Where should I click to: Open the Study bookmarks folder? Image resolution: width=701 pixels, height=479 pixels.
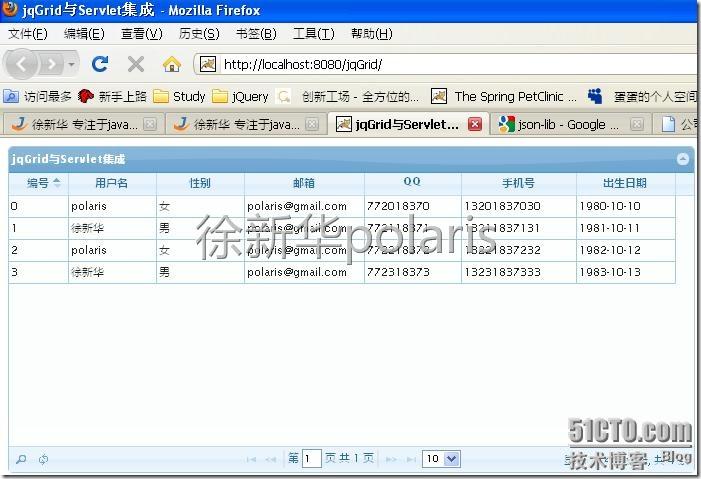point(179,96)
